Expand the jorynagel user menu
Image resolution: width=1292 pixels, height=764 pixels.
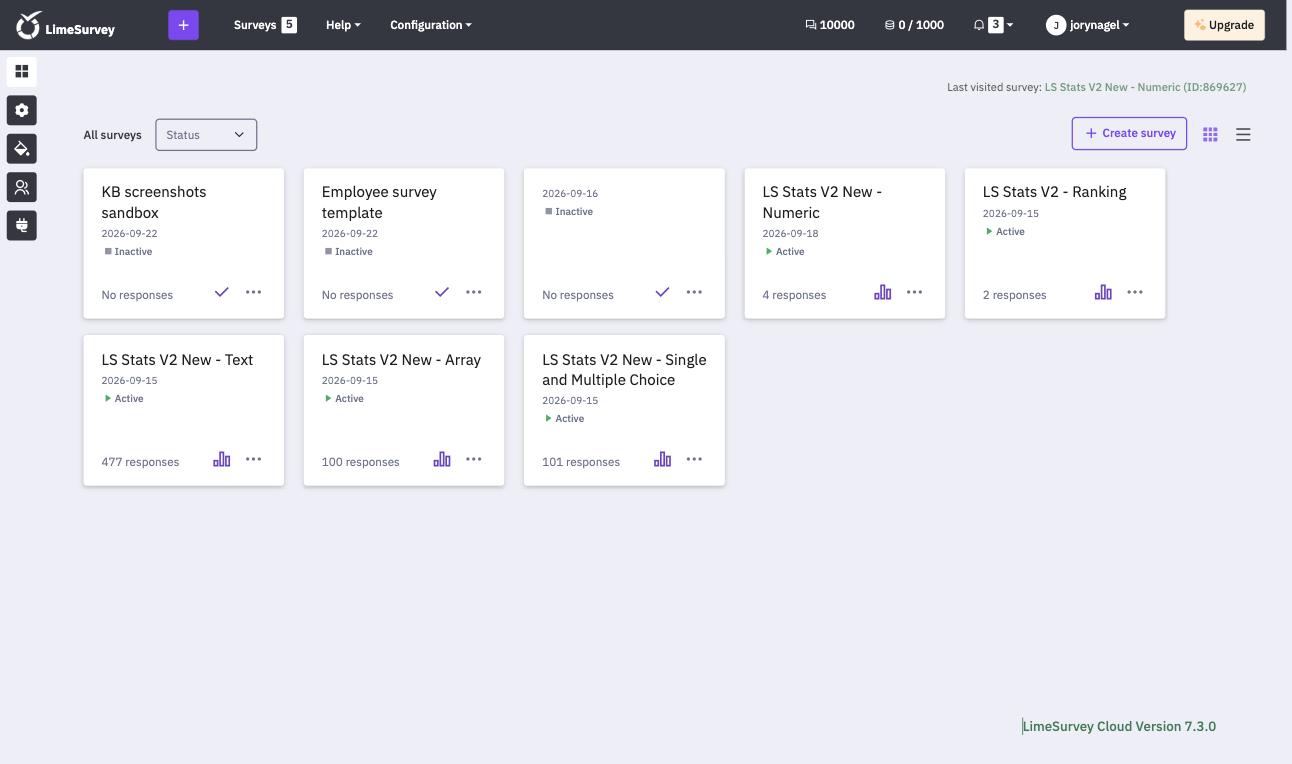coord(1088,25)
